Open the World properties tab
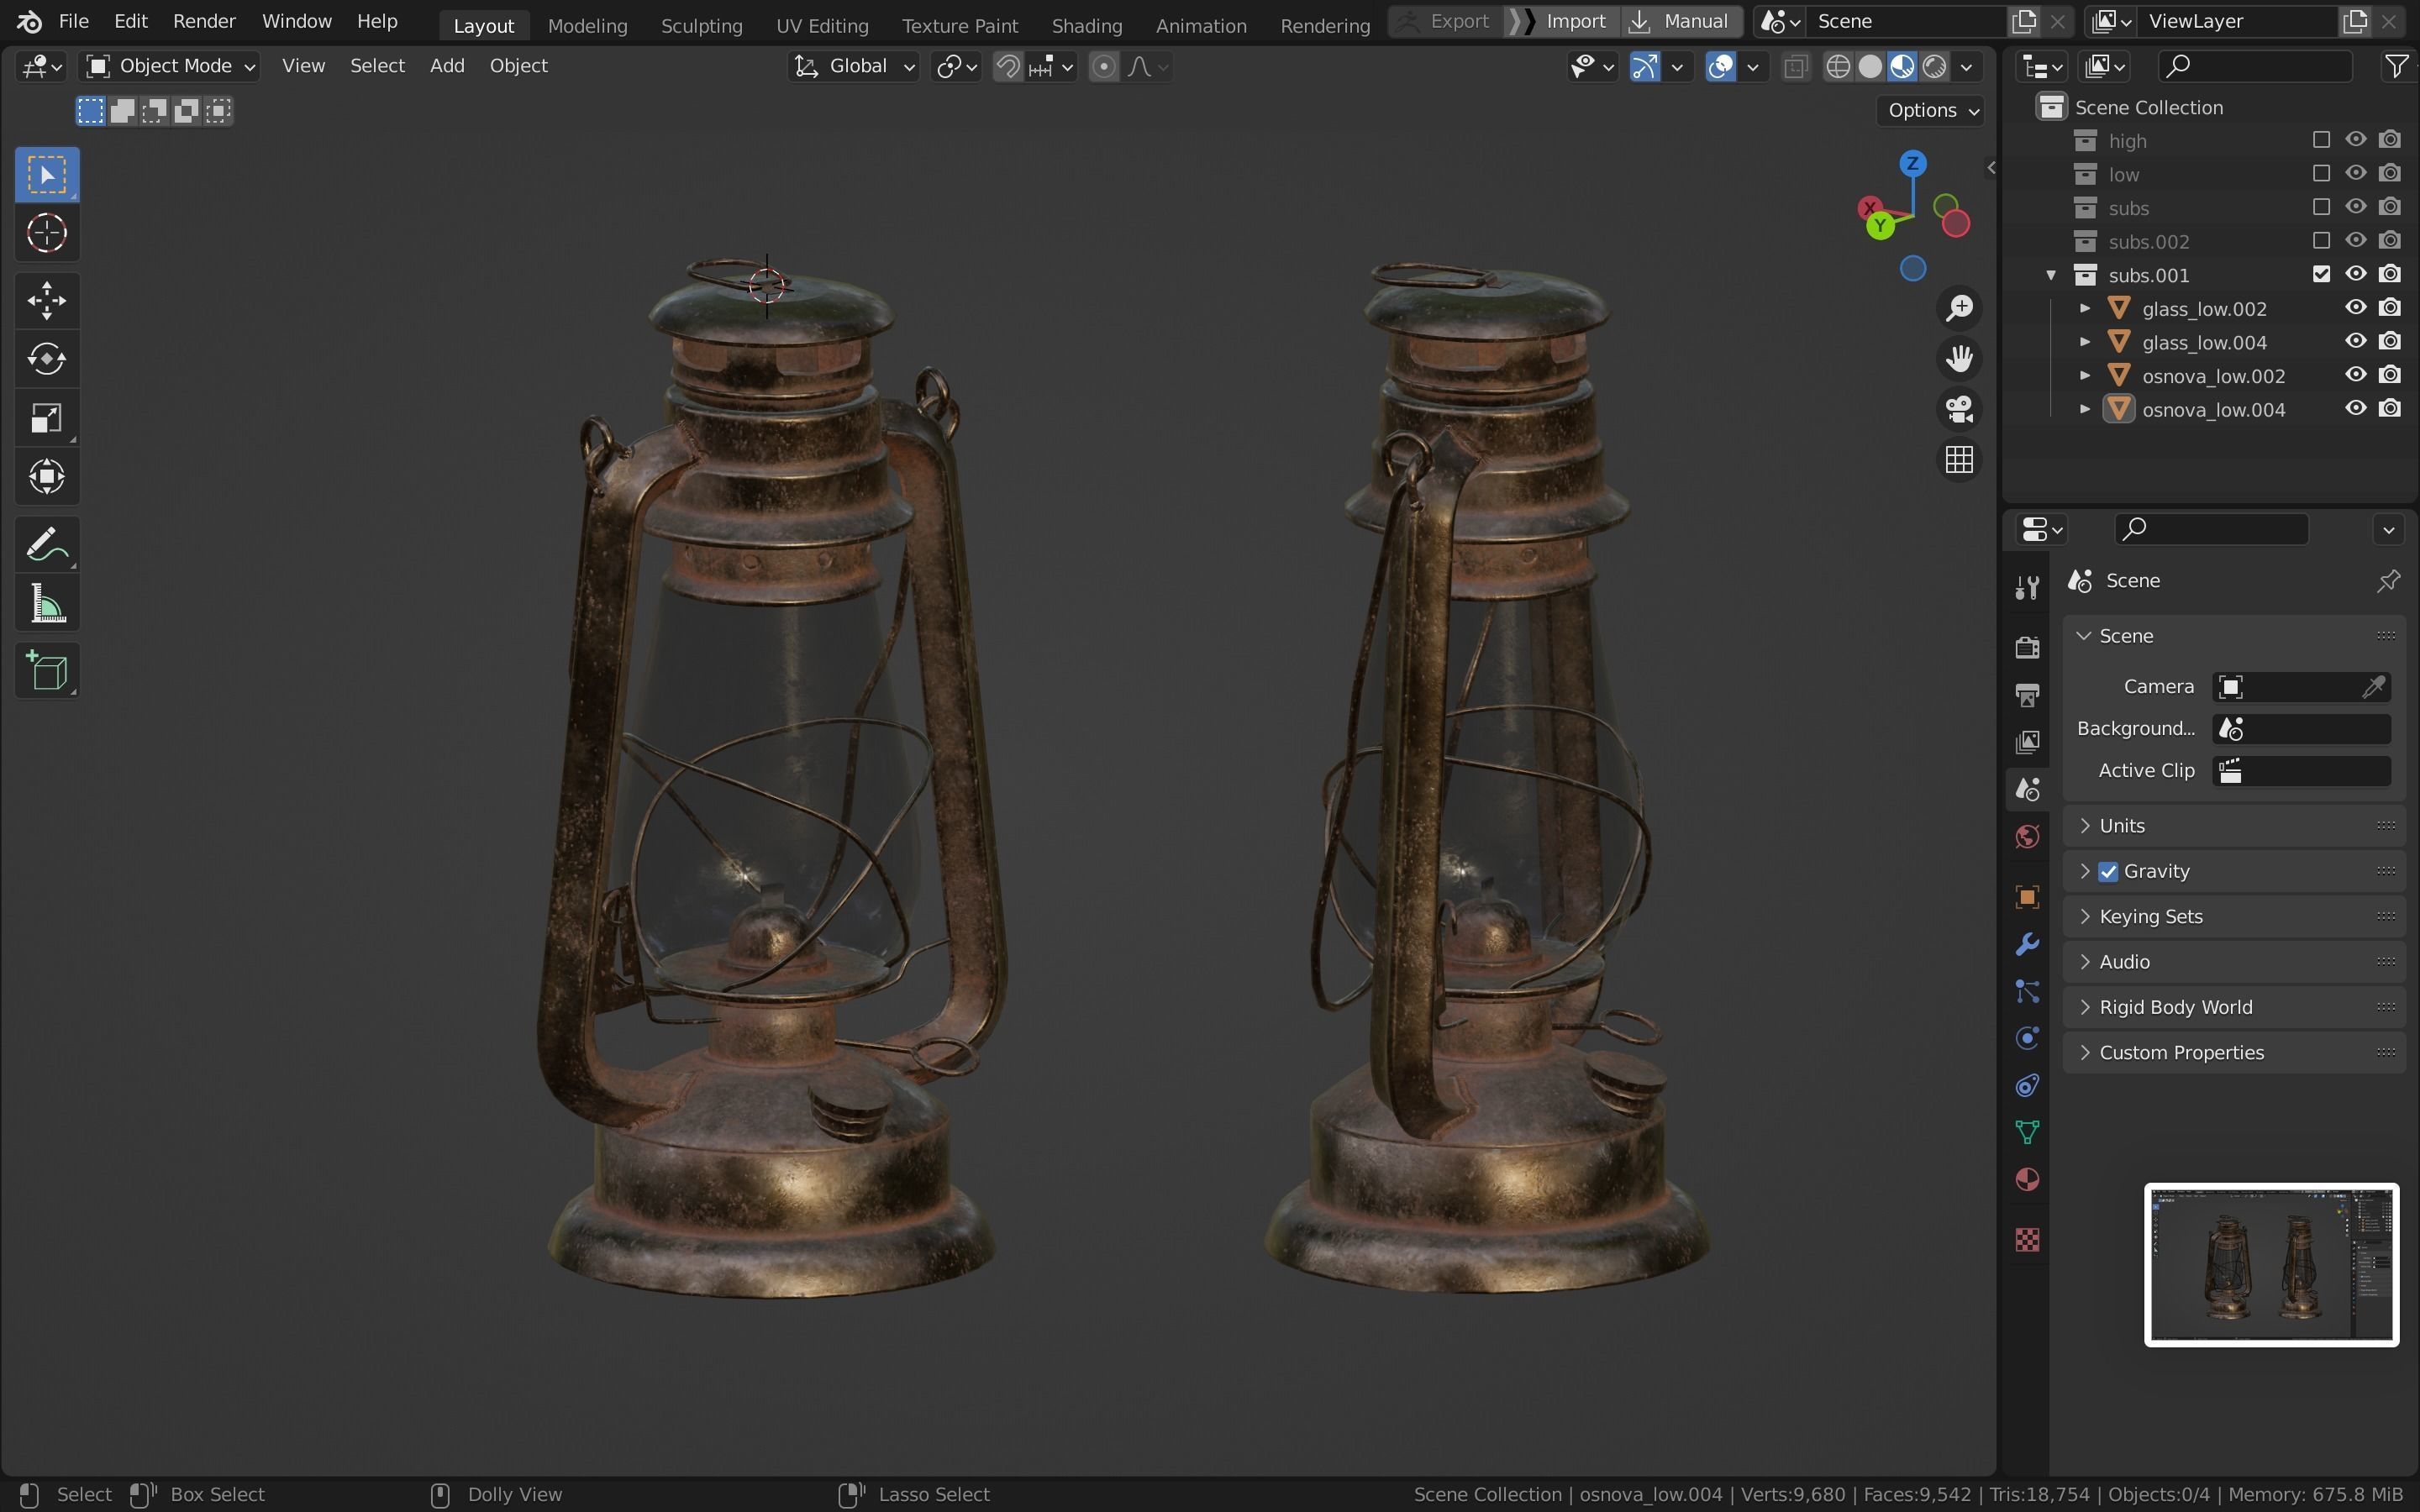2420x1512 pixels. (x=2027, y=836)
